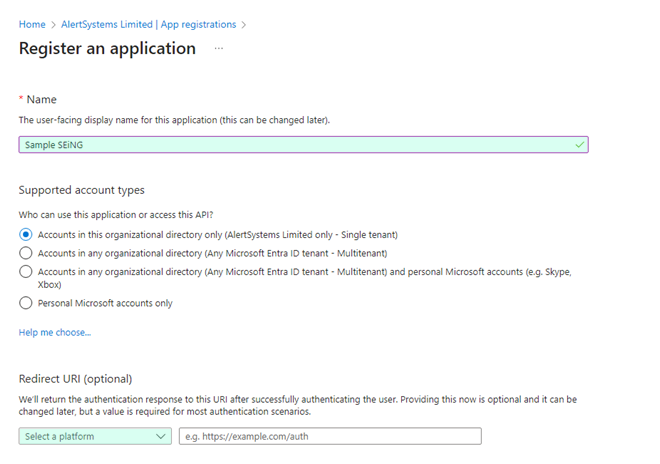Go to the Home breadcrumb
This screenshot has width=660, height=464.
(32, 24)
